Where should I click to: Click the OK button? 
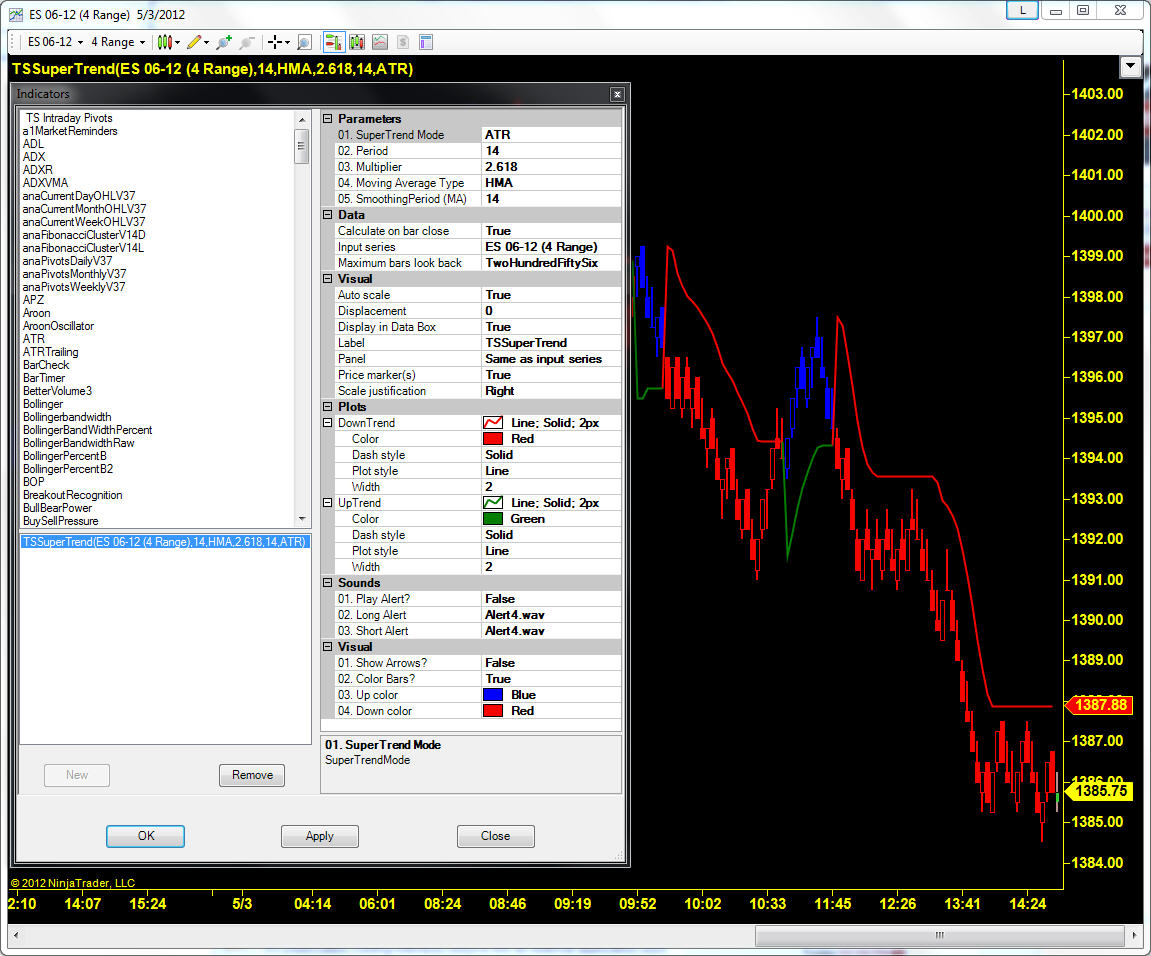[145, 836]
